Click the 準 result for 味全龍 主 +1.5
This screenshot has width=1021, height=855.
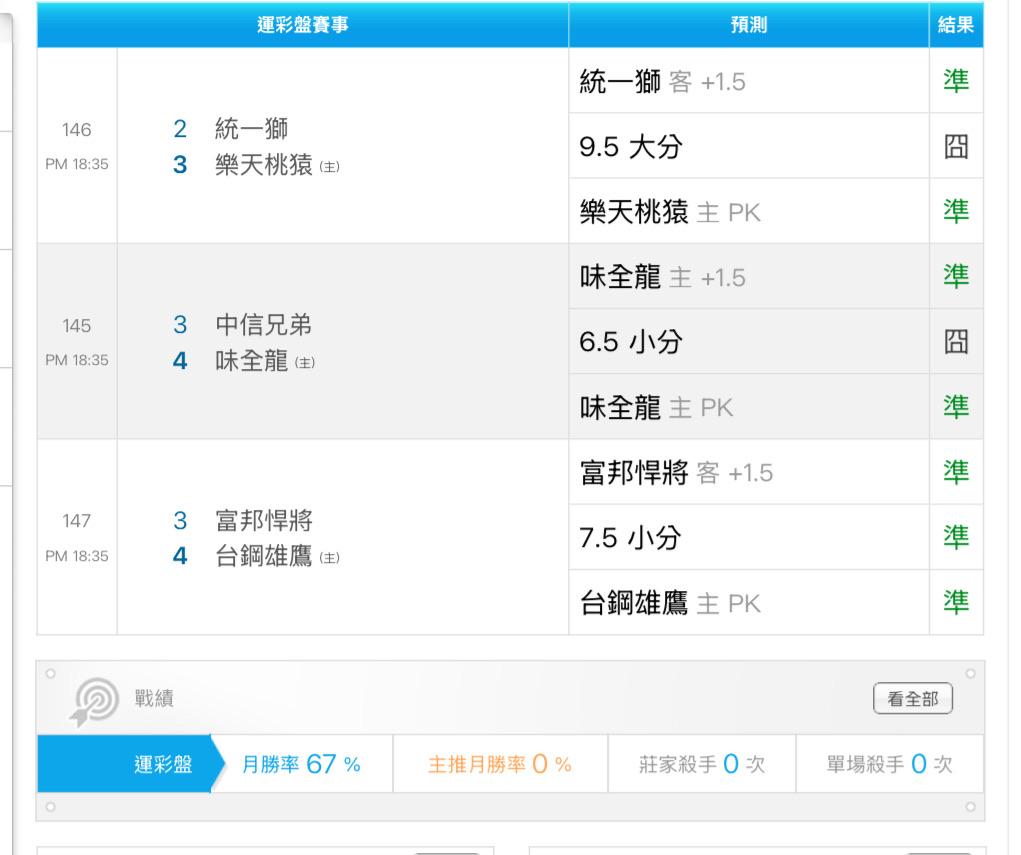956,277
